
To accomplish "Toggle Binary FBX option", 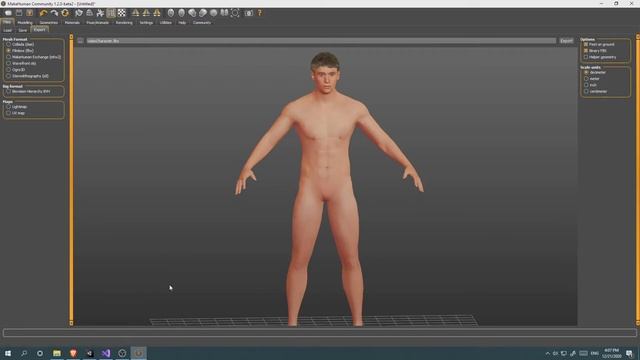I will [x=595, y=51].
